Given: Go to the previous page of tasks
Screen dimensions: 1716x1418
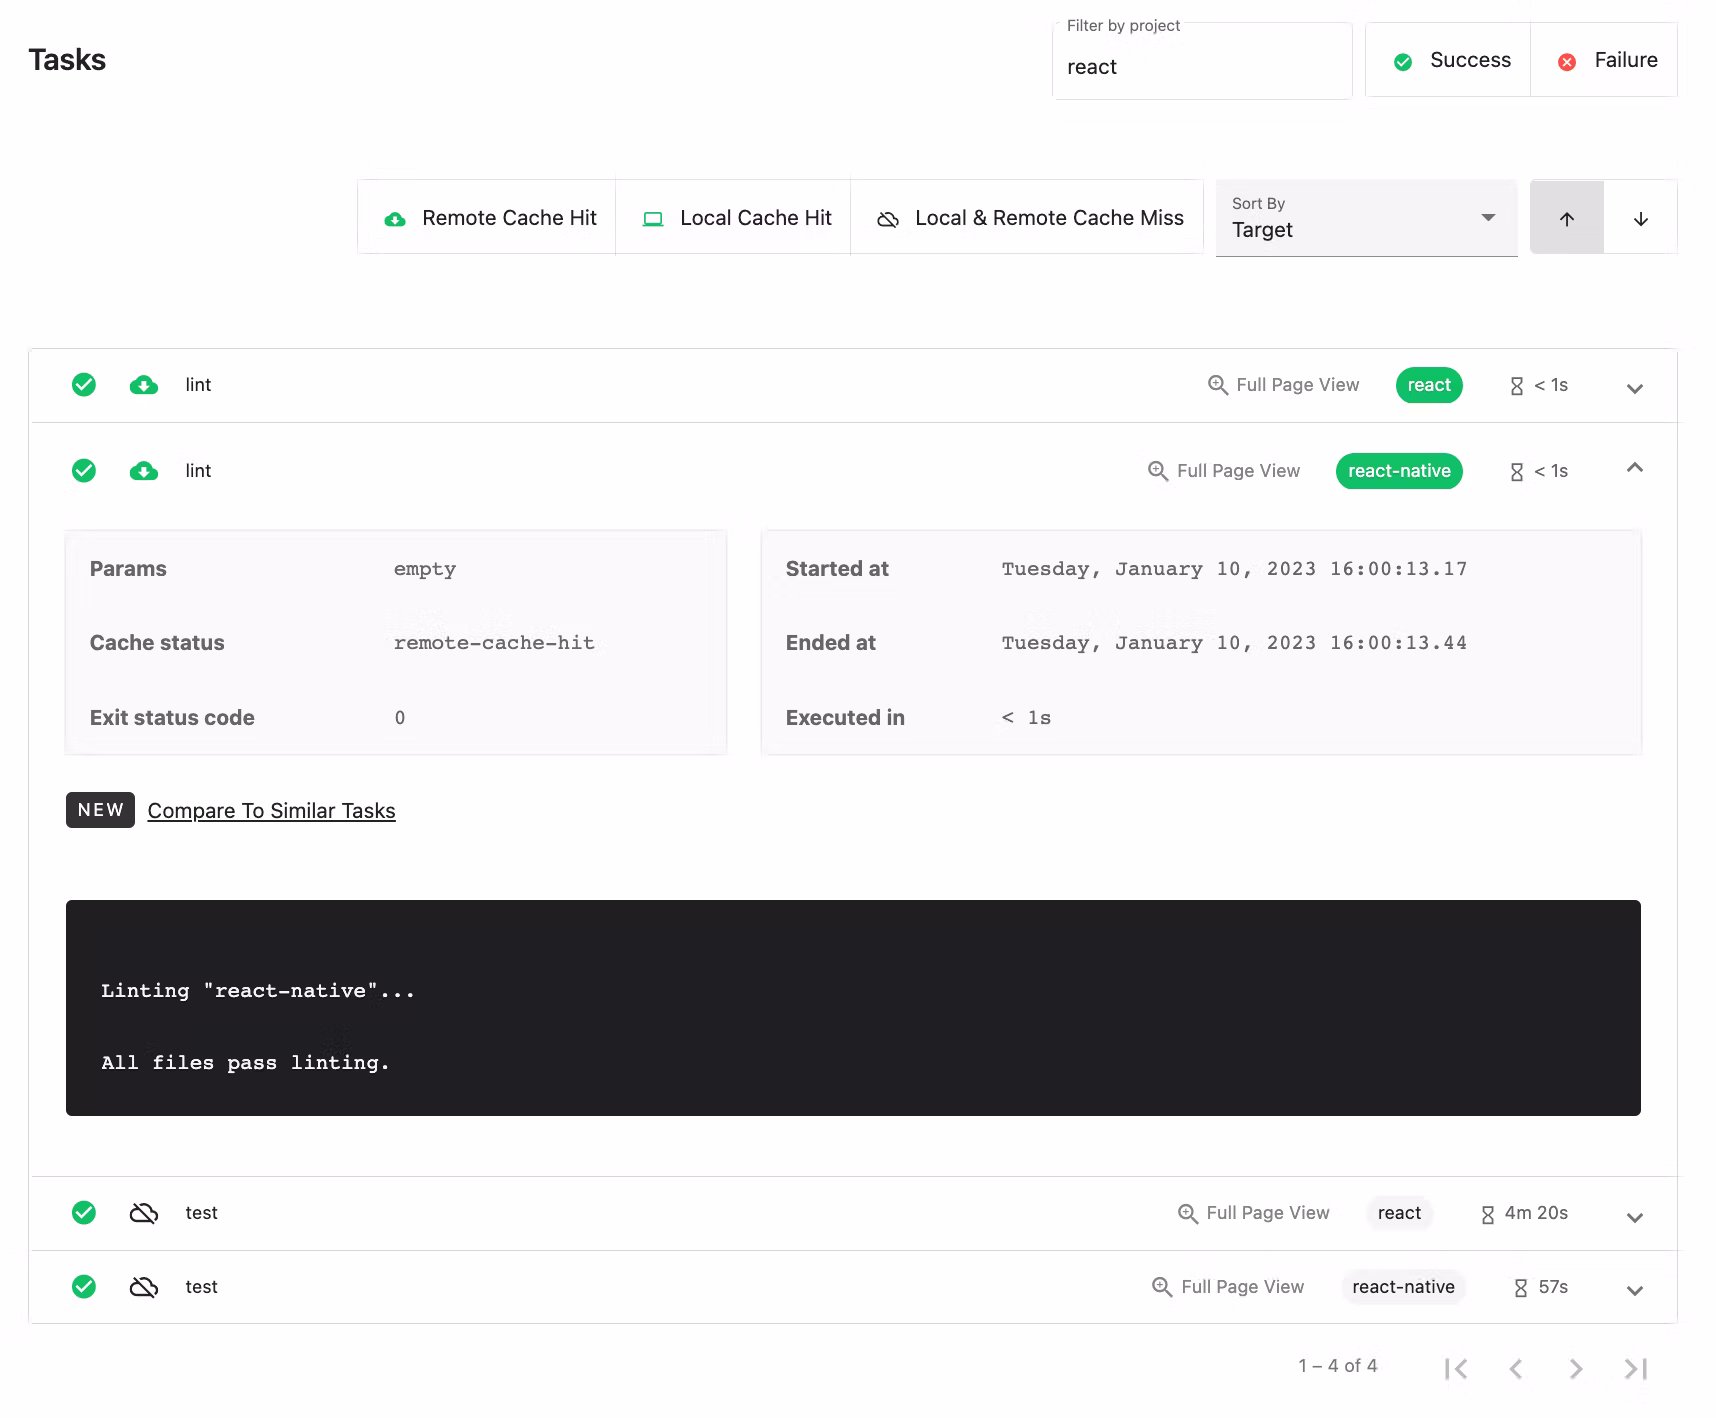Looking at the screenshot, I should 1515,1368.
